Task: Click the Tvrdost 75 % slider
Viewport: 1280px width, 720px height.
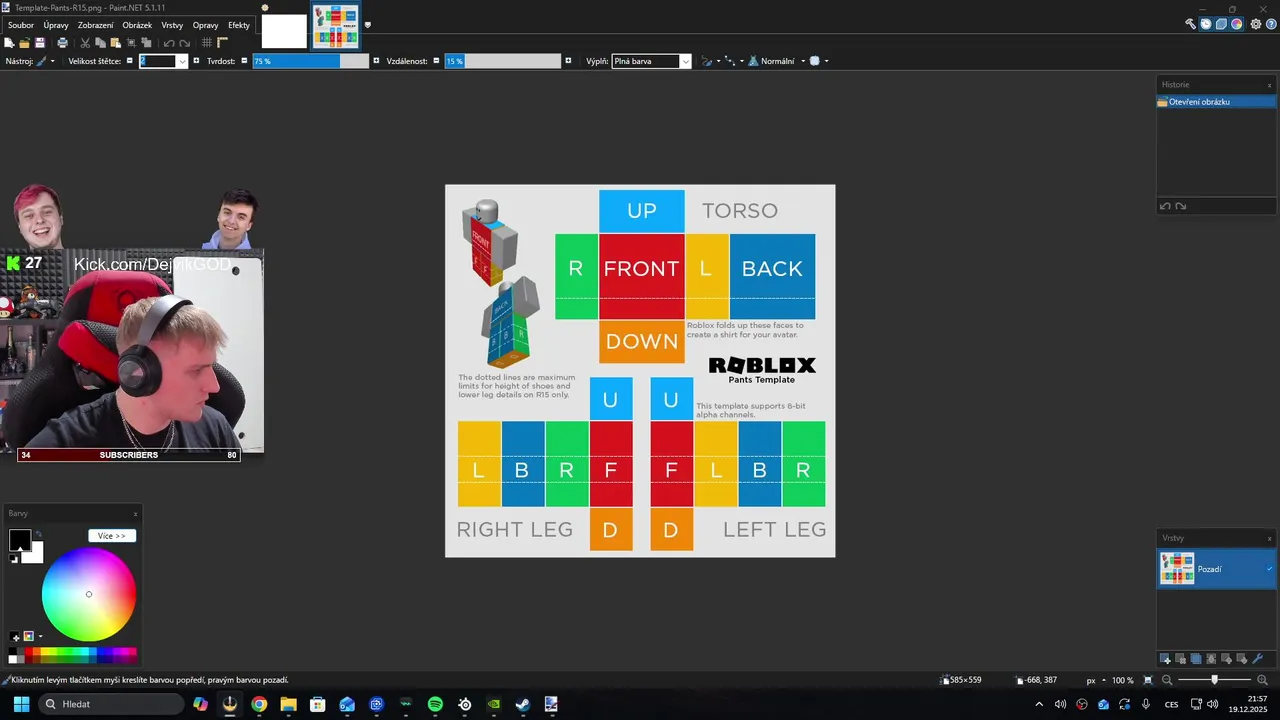Action: pos(310,61)
